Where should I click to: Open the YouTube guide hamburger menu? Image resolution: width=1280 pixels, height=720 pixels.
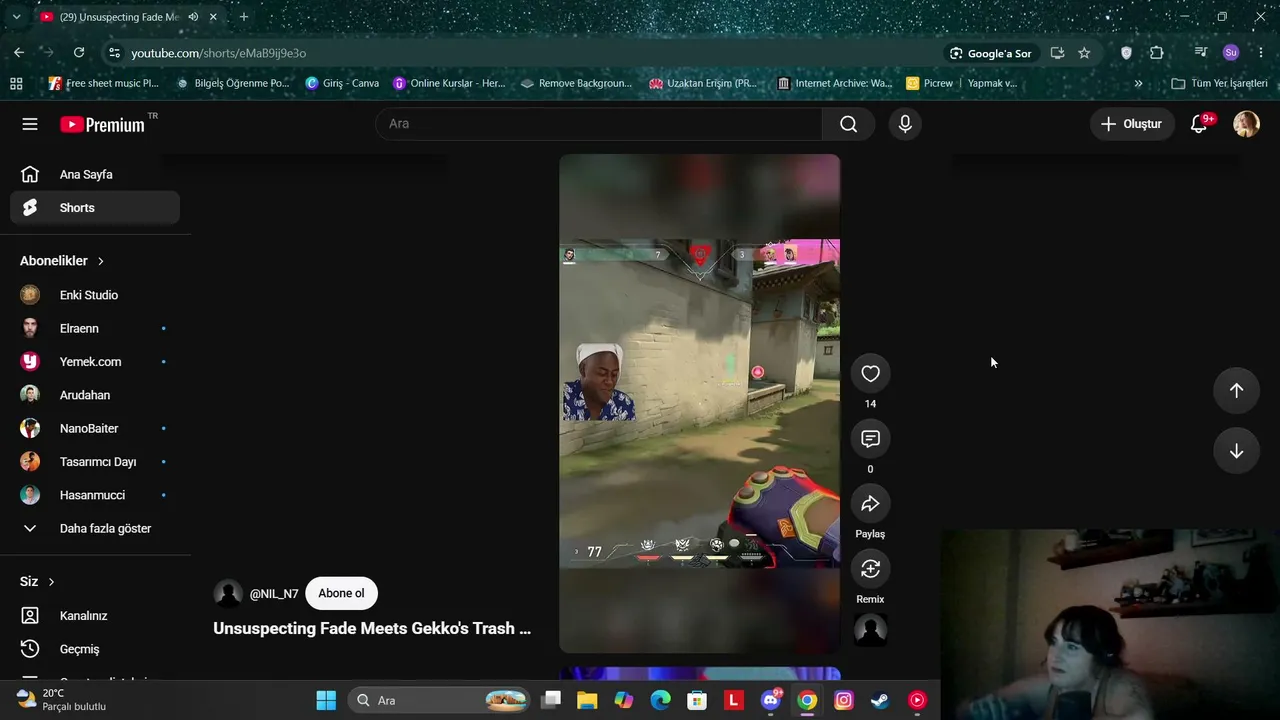point(30,124)
